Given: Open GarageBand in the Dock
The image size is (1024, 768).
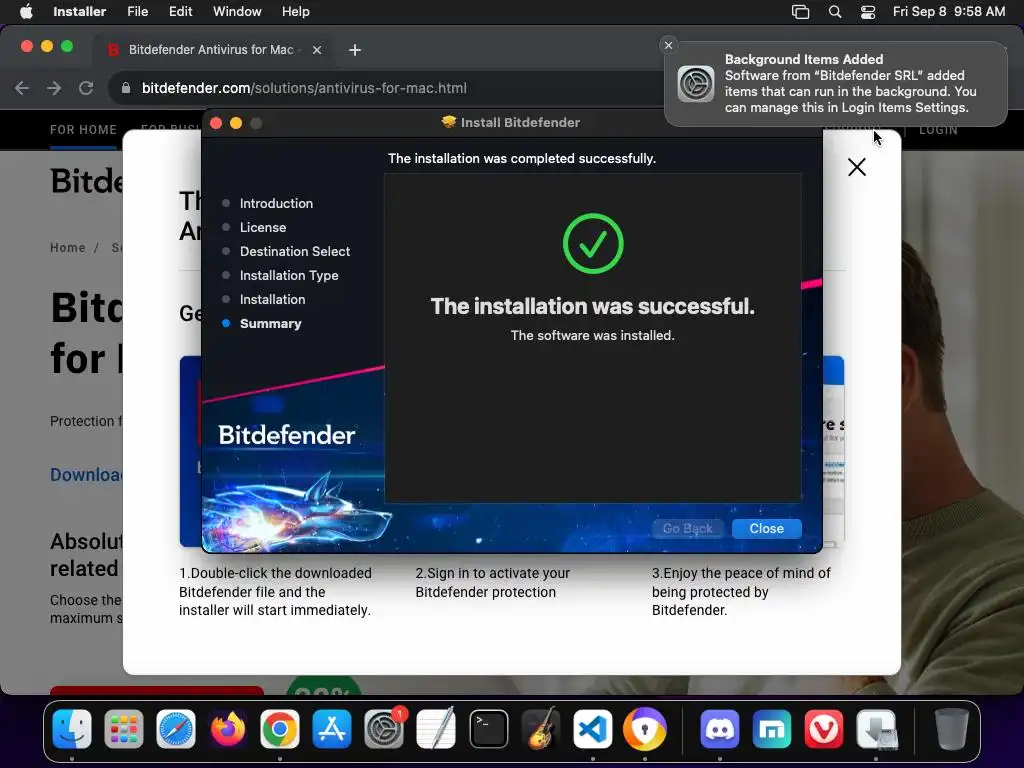Looking at the screenshot, I should pos(541,729).
